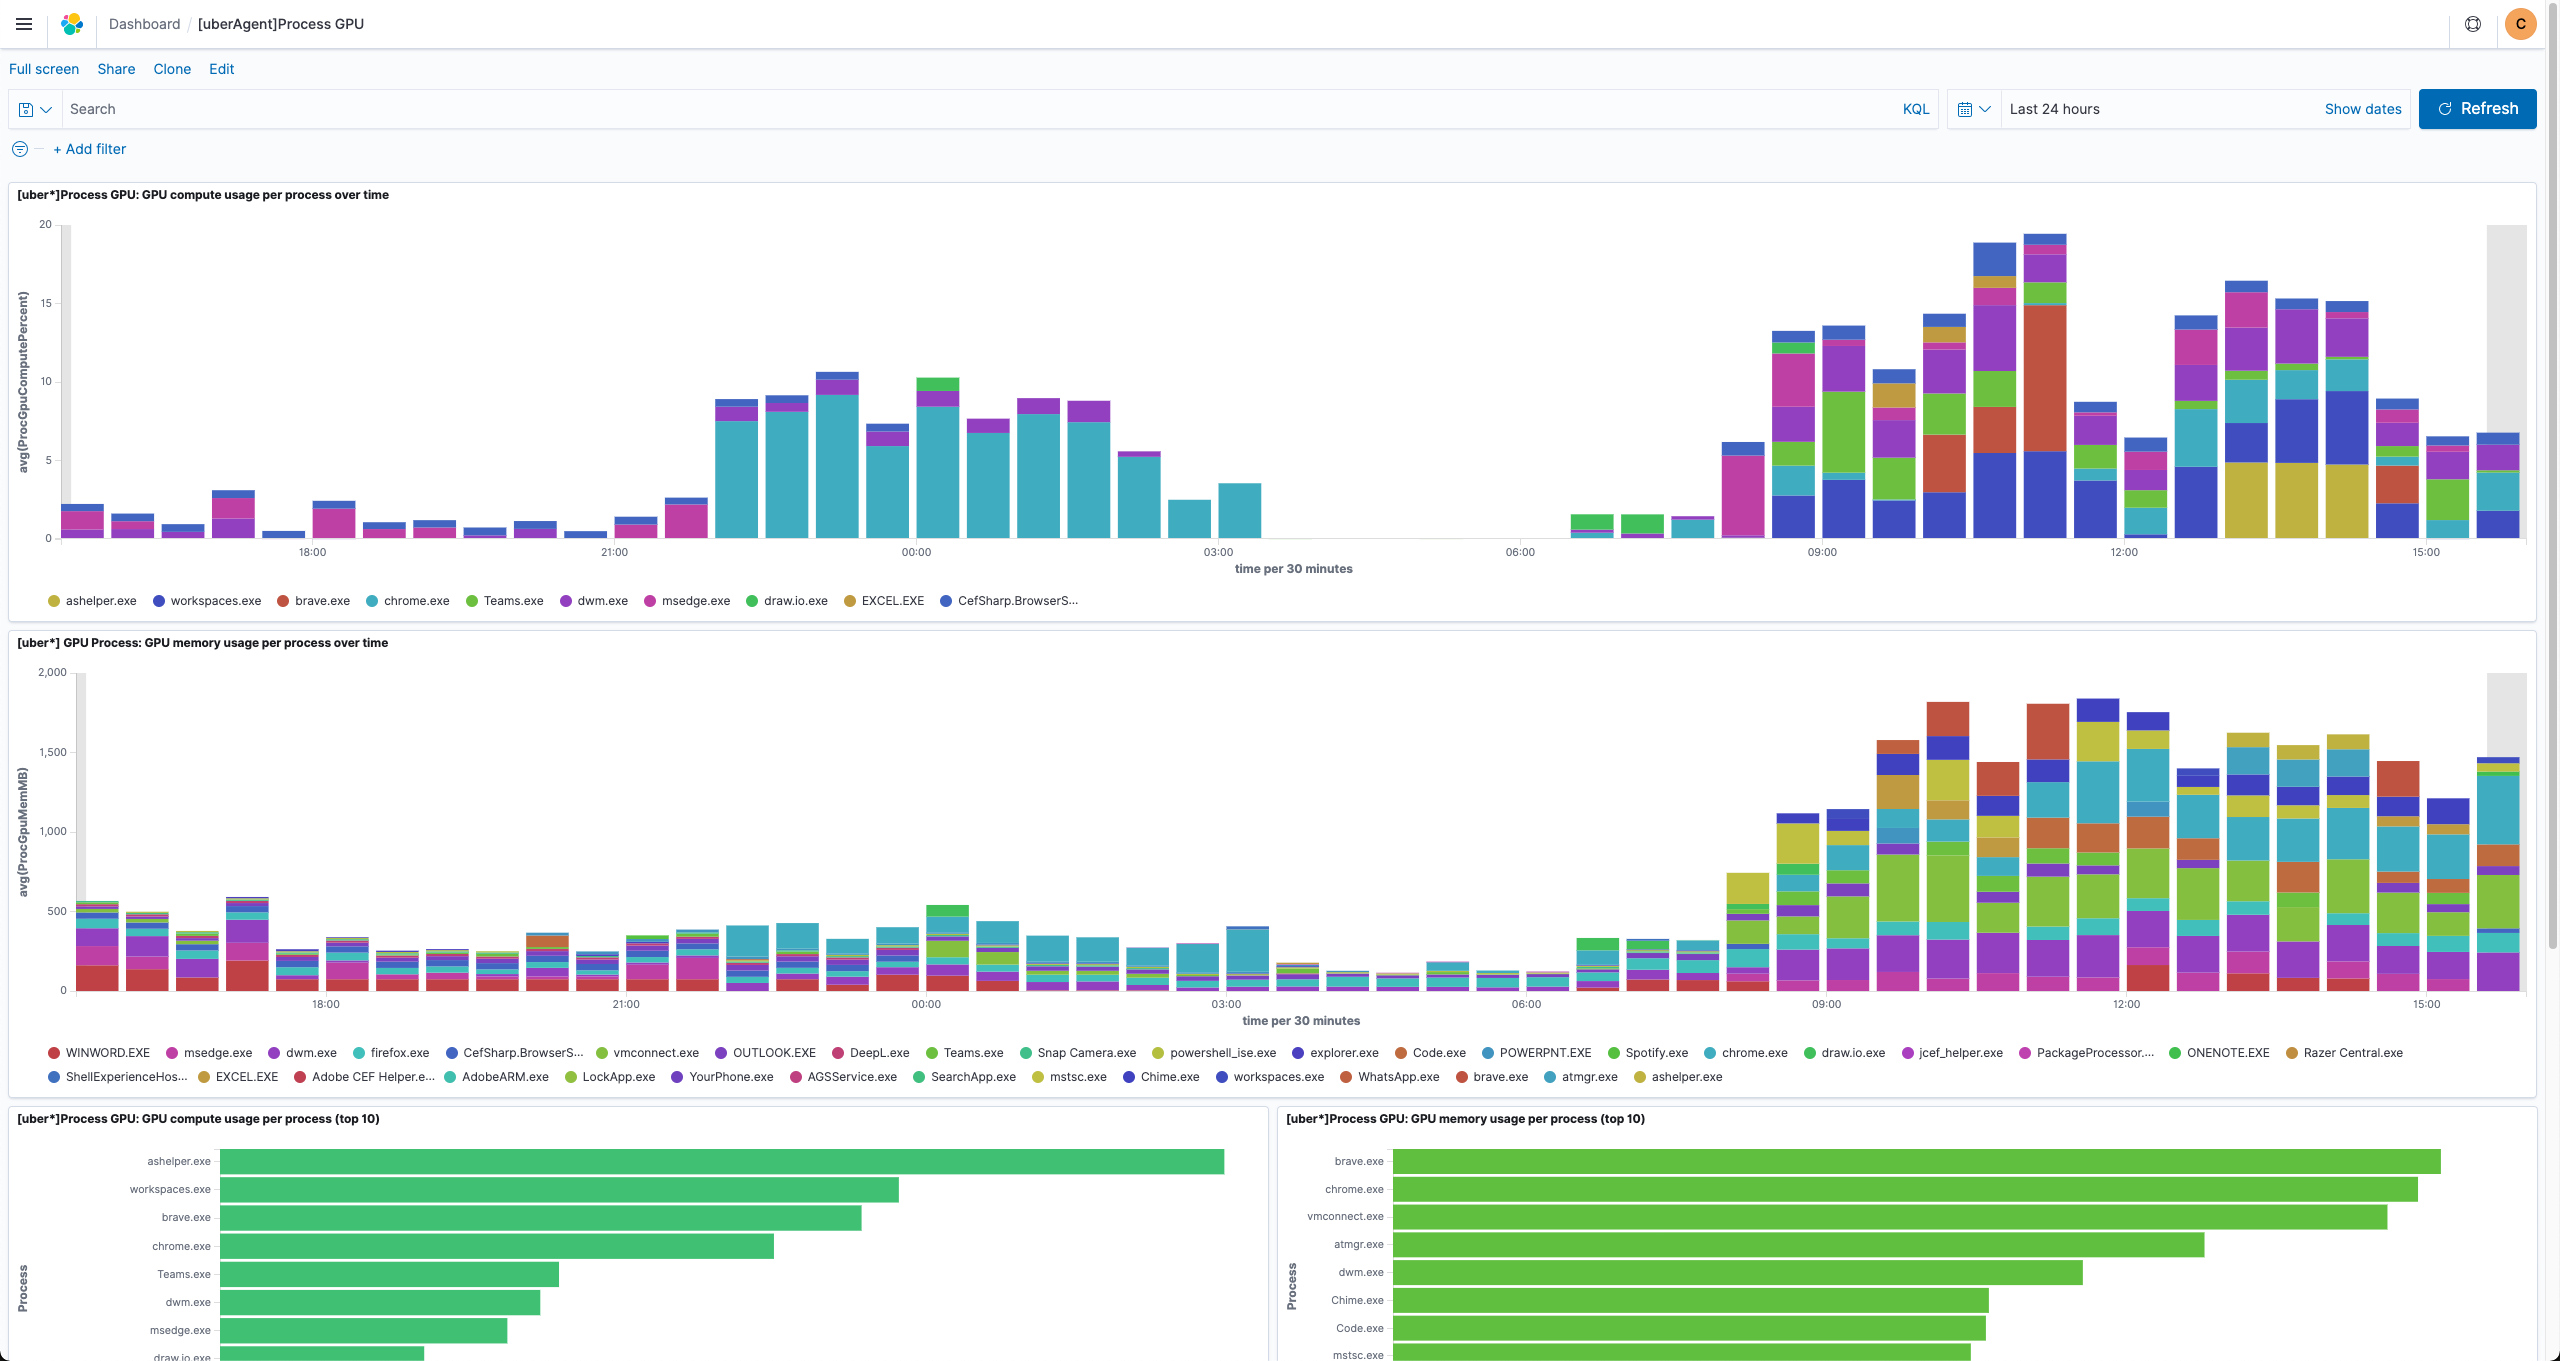Open the help menu icon
Screen dimensions: 2560x1361
click(x=2473, y=24)
